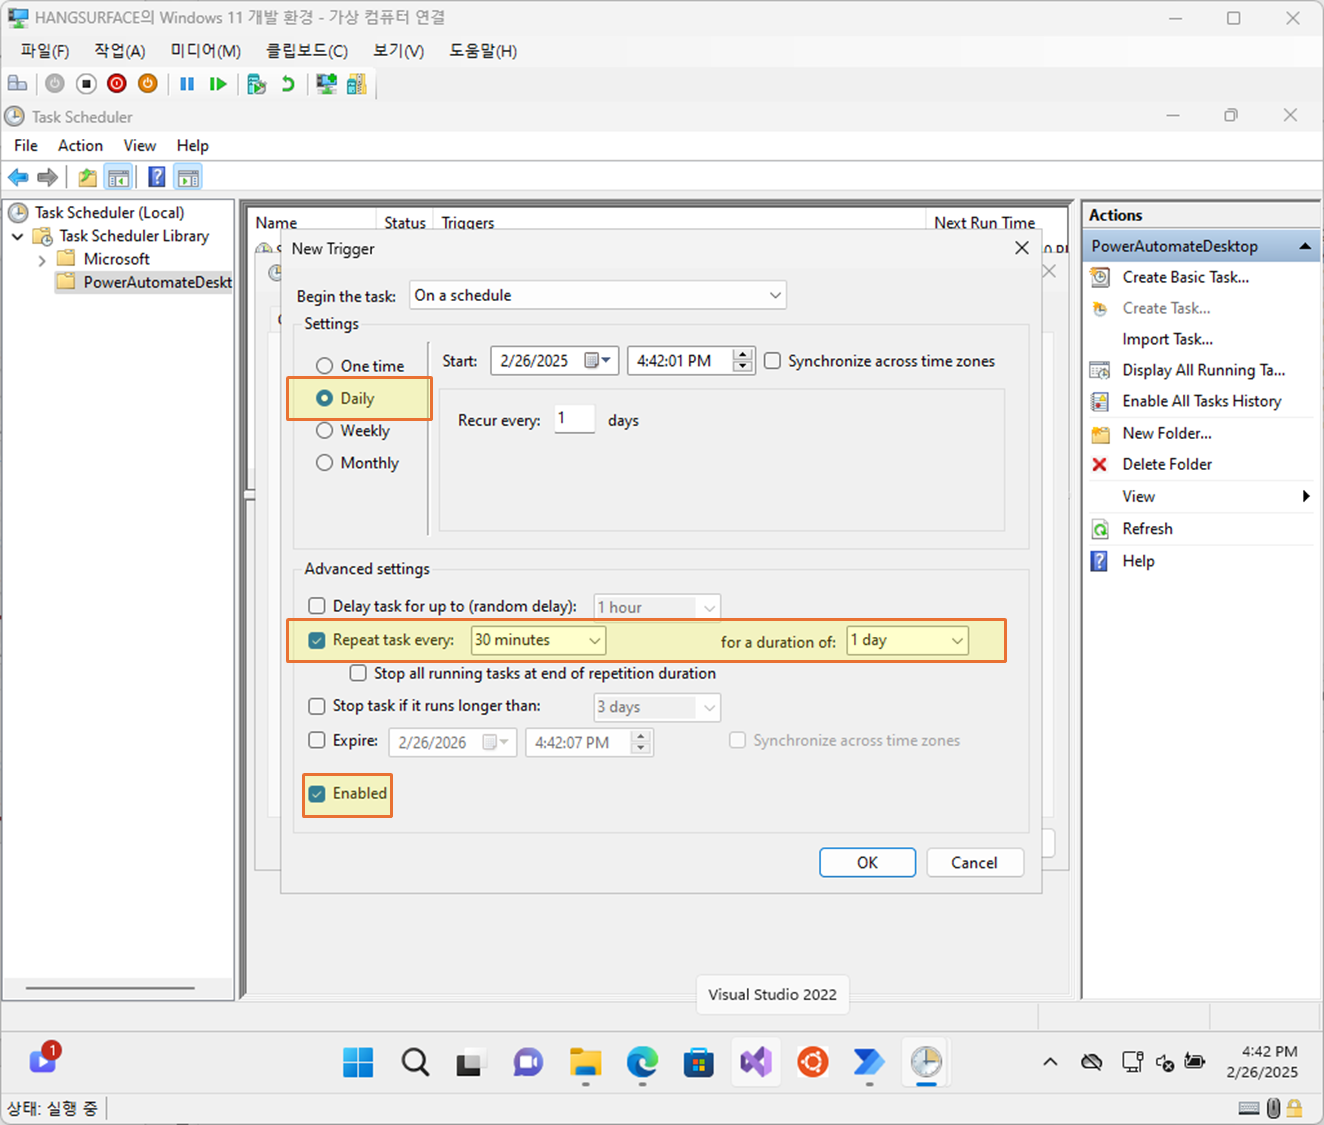Click the Recur every days input field
The width and height of the screenshot is (1324, 1125).
[x=574, y=419]
